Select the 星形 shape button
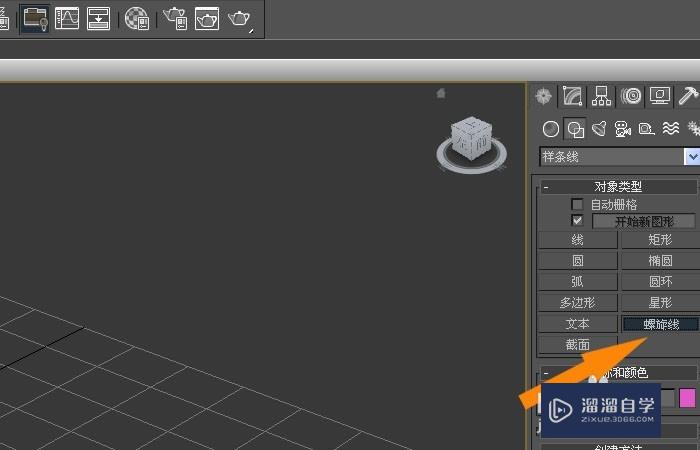Image resolution: width=700 pixels, height=450 pixels. coord(660,303)
